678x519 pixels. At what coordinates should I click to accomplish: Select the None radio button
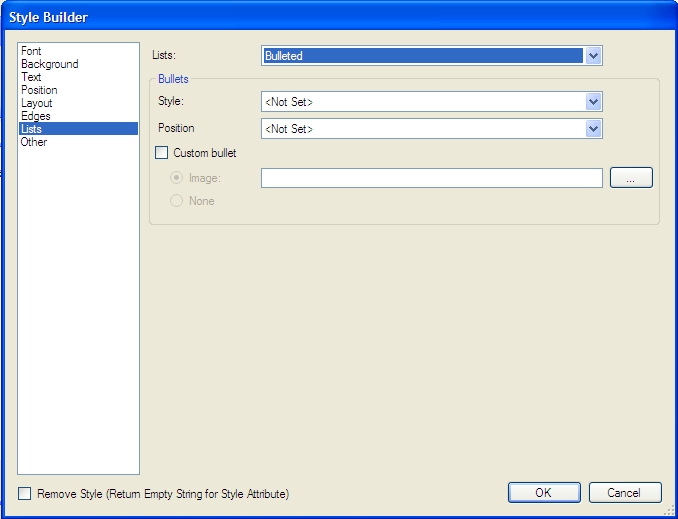click(x=177, y=201)
